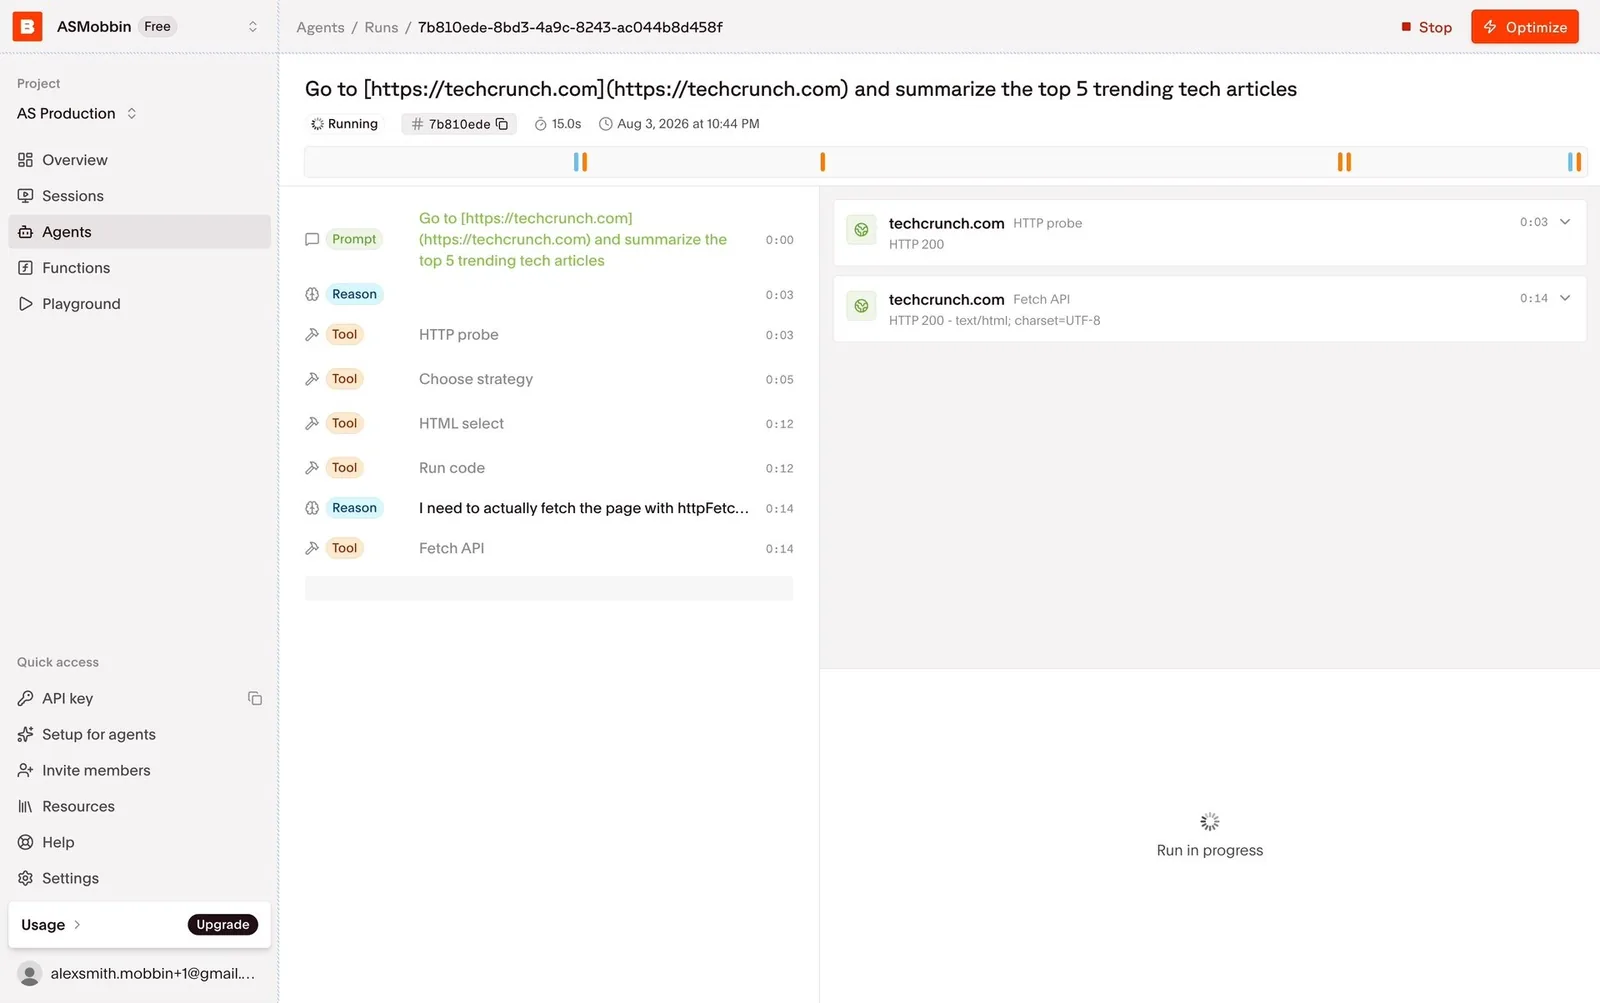Viewport: 1600px width, 1003px height.
Task: Open the AS Production project dropdown
Action: (77, 114)
